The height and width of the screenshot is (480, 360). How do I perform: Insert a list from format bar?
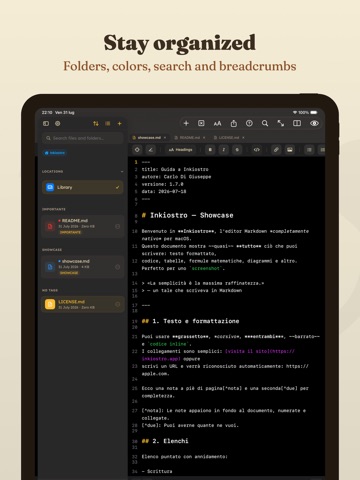tap(309, 150)
